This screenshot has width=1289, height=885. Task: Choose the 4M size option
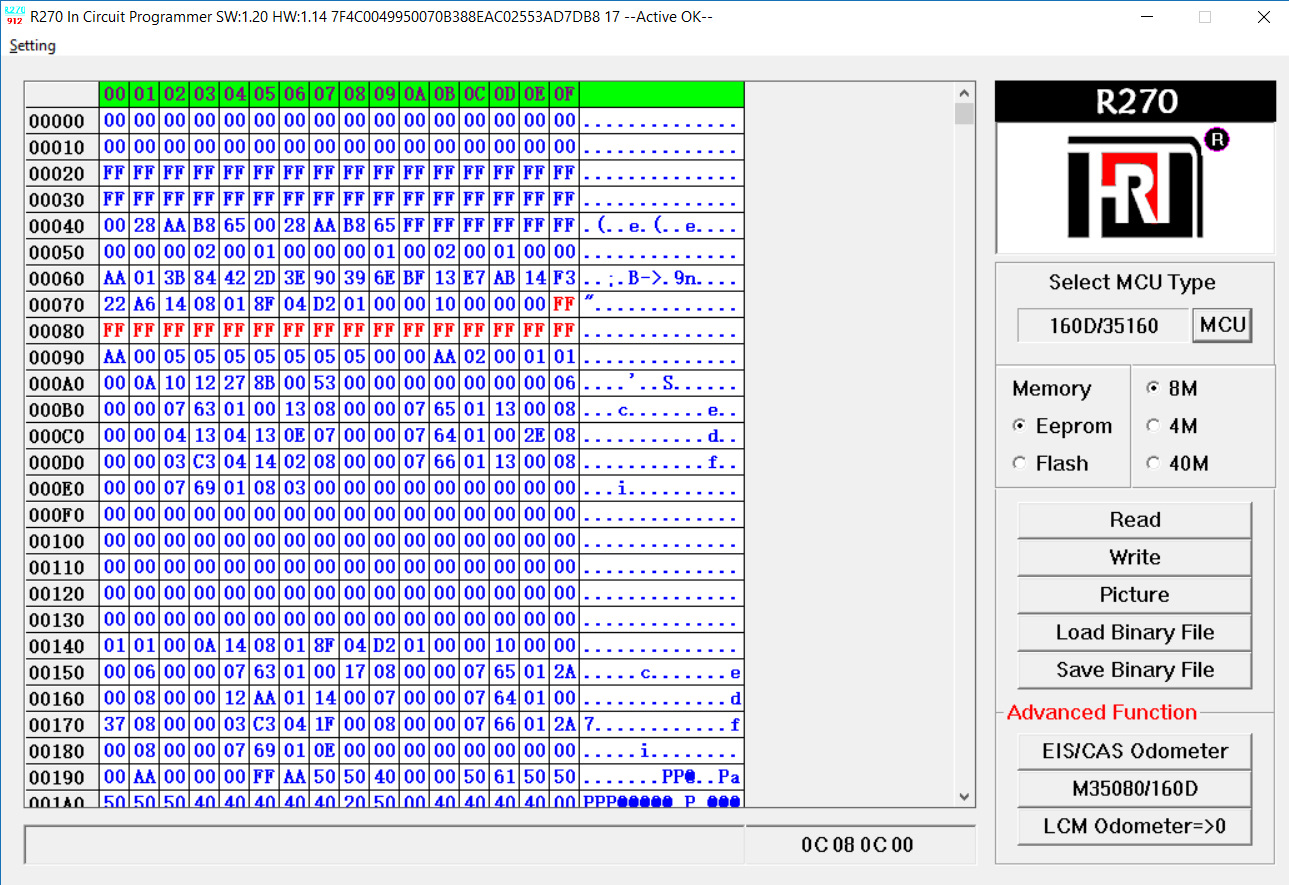click(1172, 426)
